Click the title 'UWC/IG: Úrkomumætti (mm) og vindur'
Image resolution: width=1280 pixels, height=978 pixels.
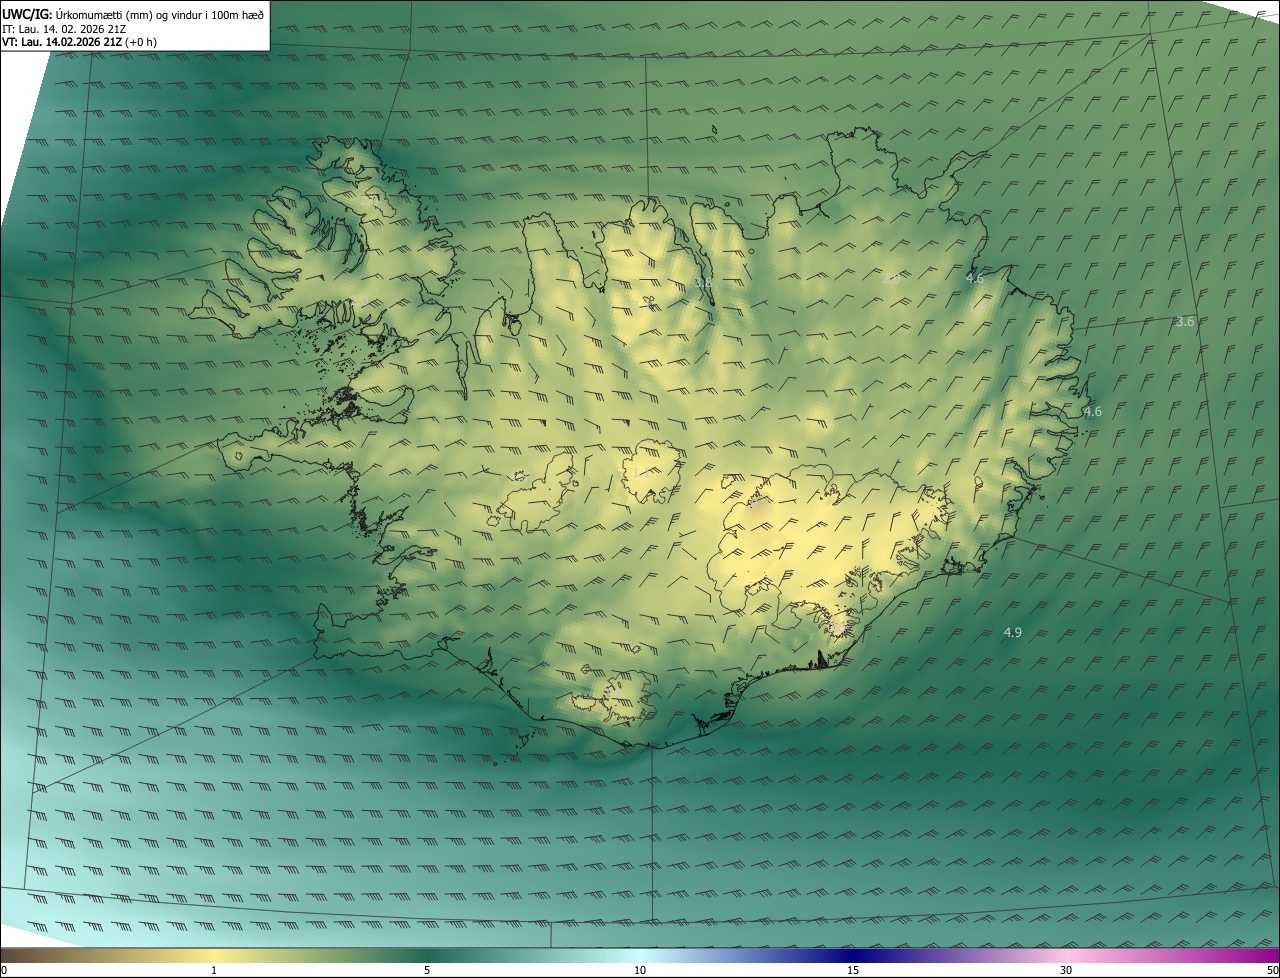pyautogui.click(x=133, y=13)
